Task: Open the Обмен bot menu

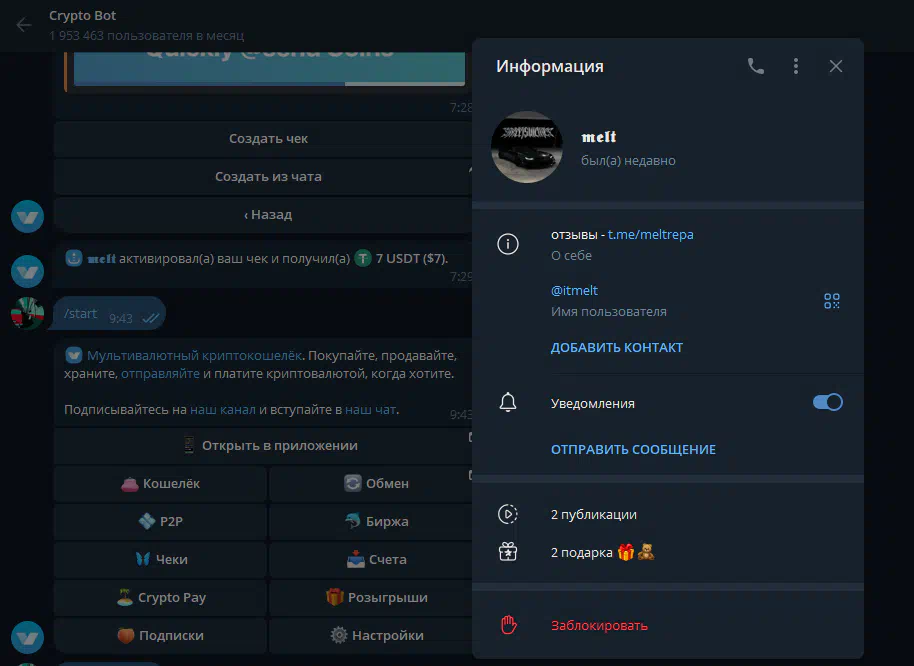Action: [371, 484]
